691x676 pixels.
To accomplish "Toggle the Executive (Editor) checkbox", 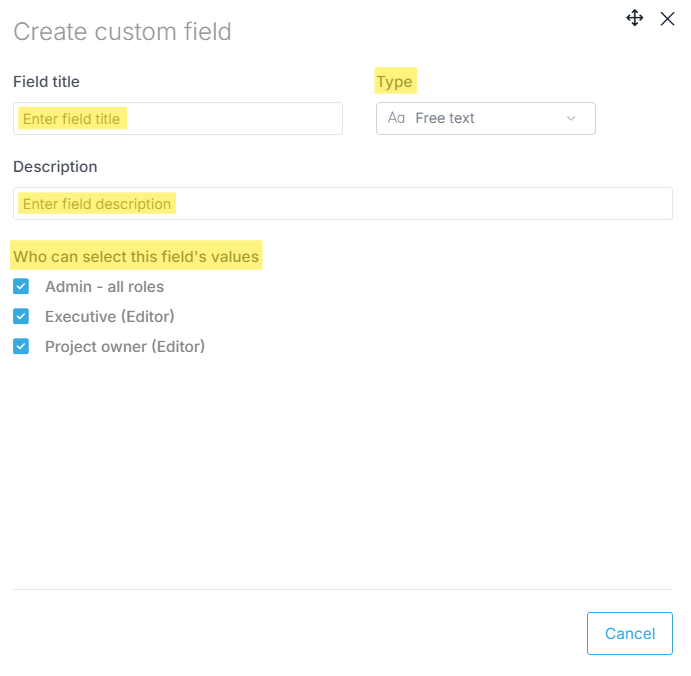I will coord(21,317).
